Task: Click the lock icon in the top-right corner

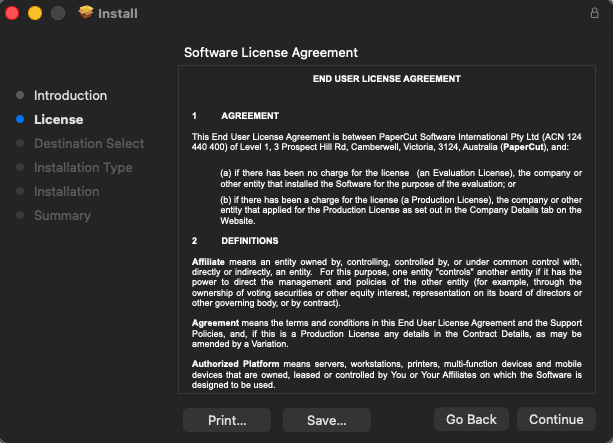Action: tap(594, 13)
